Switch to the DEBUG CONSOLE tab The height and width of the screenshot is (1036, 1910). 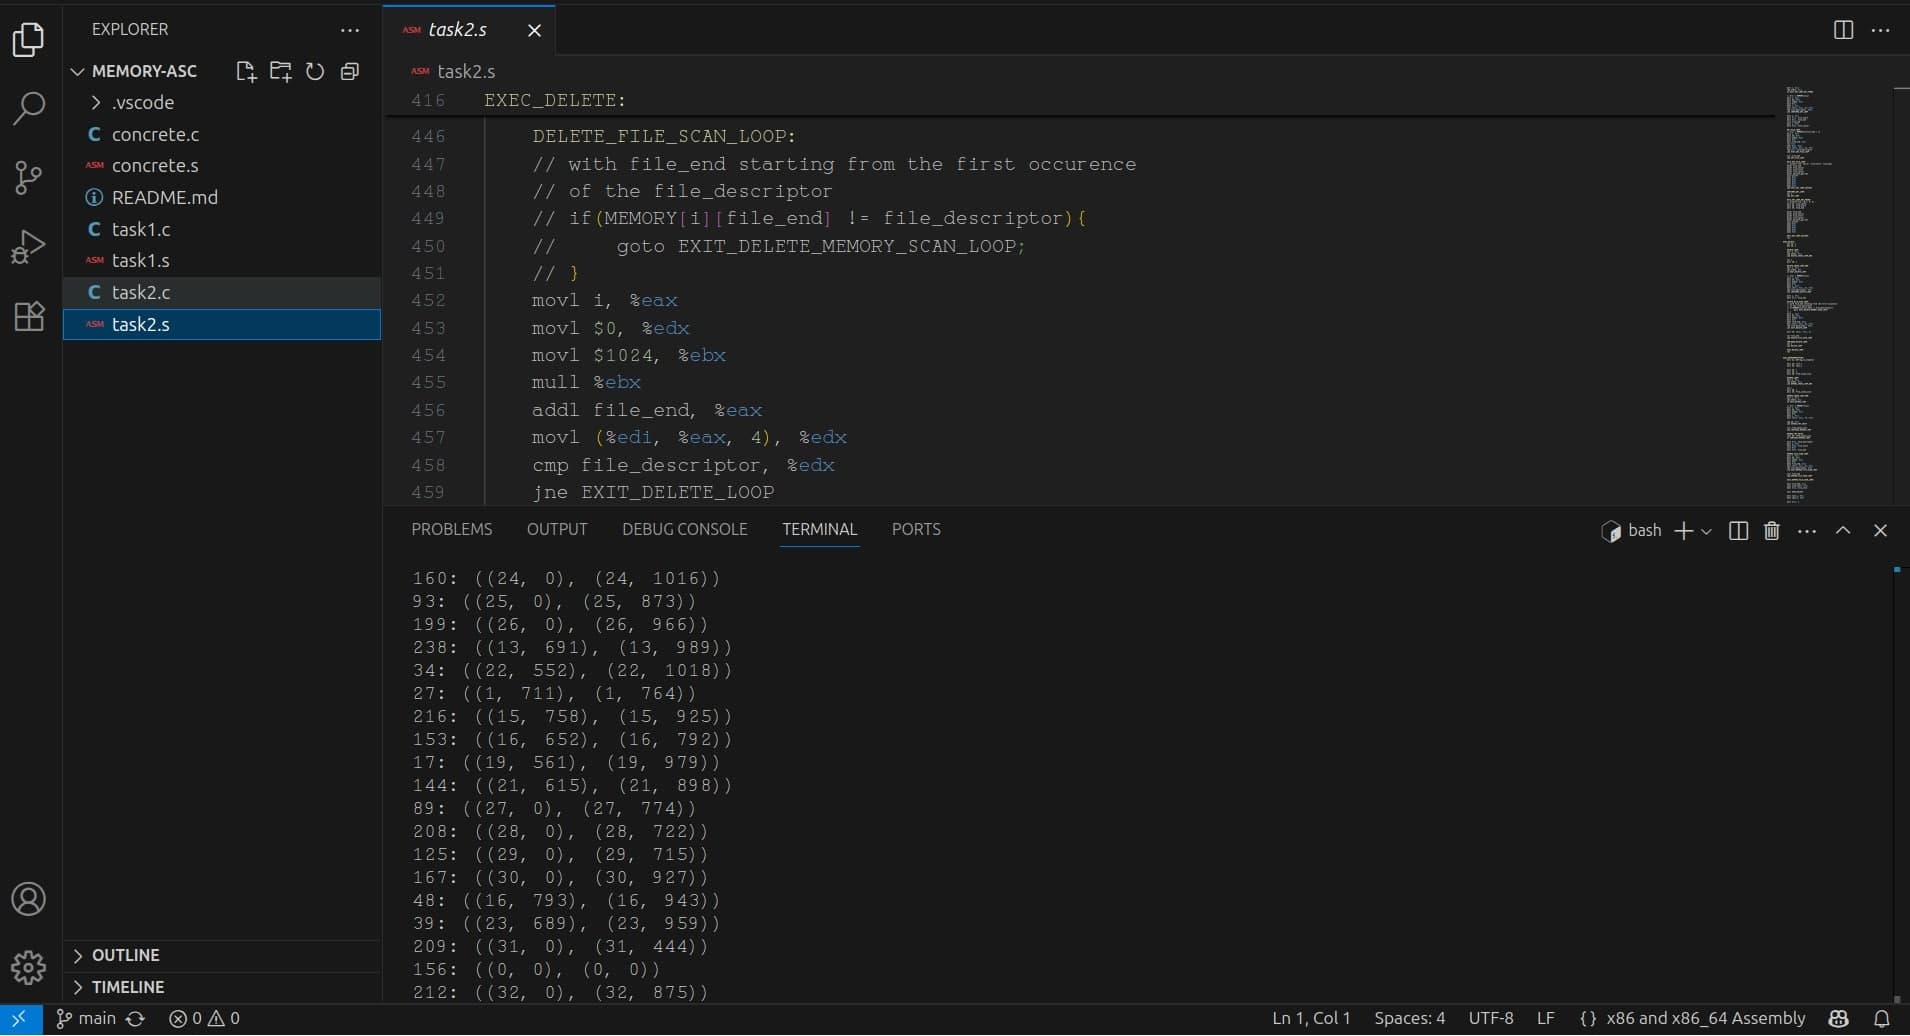tap(684, 530)
